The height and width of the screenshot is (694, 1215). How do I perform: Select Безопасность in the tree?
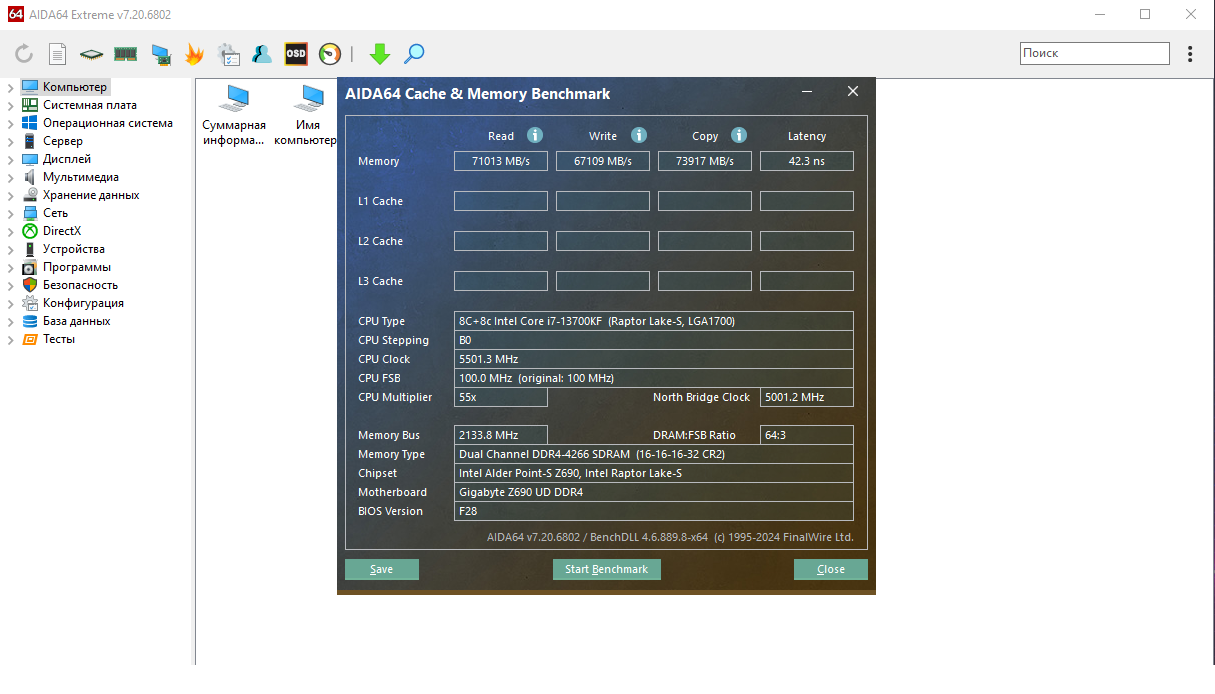pos(80,285)
